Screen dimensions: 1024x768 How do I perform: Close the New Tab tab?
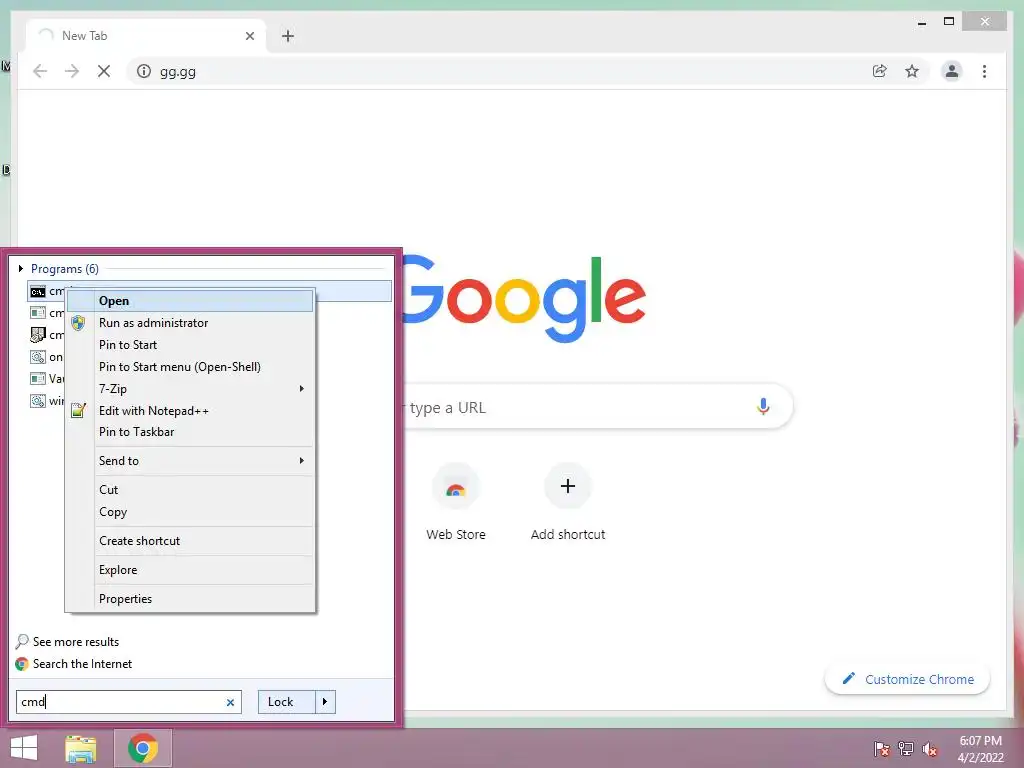point(249,36)
